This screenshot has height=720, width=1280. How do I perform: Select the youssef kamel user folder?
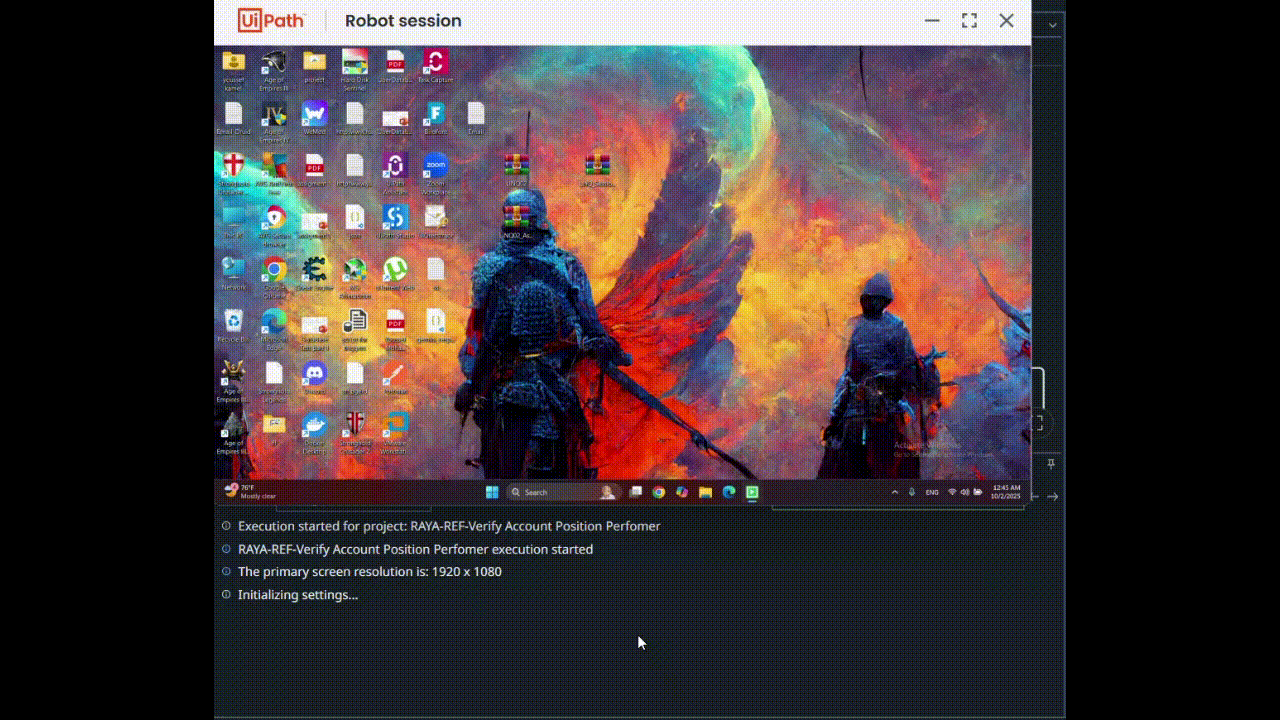[233, 66]
